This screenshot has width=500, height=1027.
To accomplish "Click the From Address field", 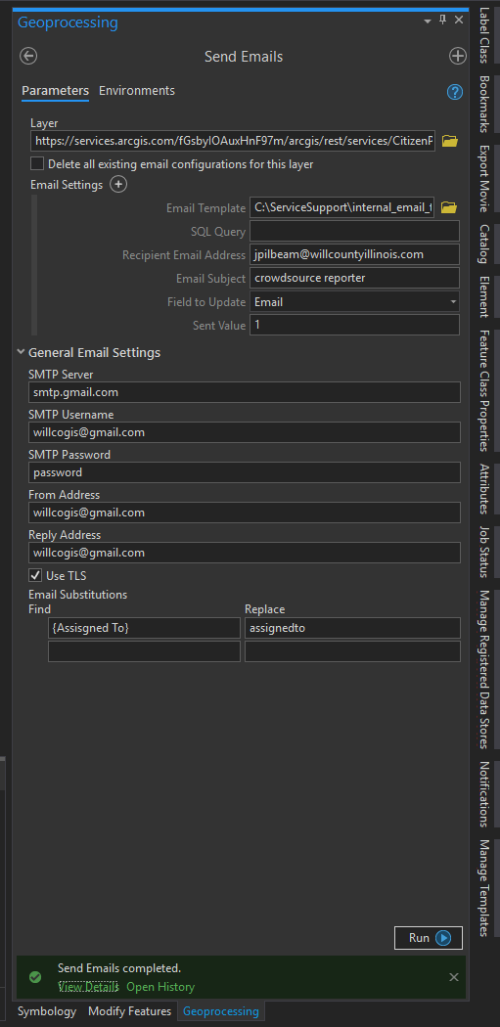I will 244,512.
